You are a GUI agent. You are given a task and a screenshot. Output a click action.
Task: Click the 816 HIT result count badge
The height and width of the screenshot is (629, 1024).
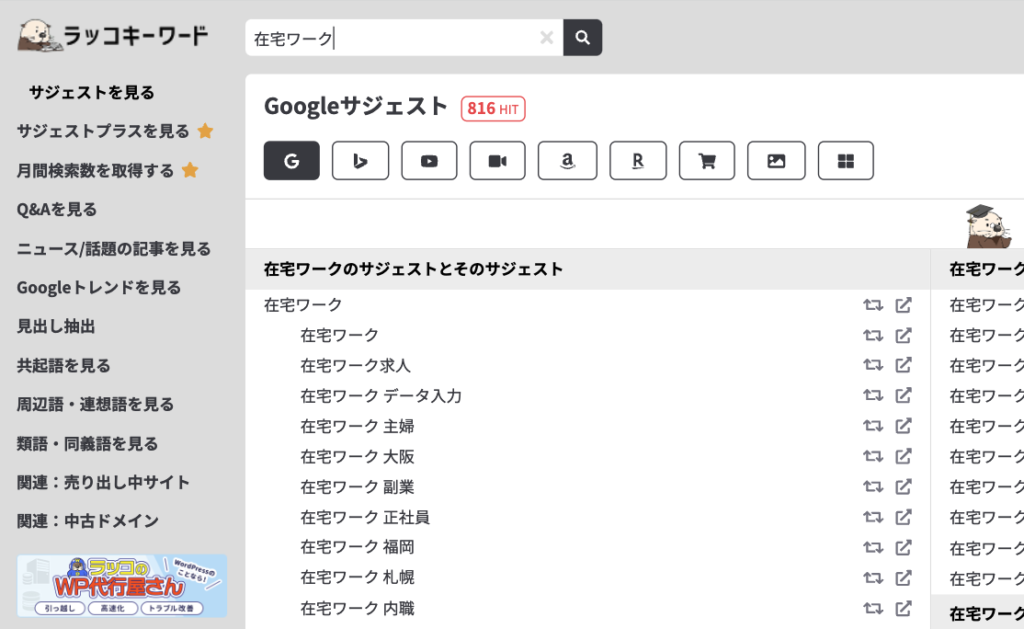coord(493,108)
